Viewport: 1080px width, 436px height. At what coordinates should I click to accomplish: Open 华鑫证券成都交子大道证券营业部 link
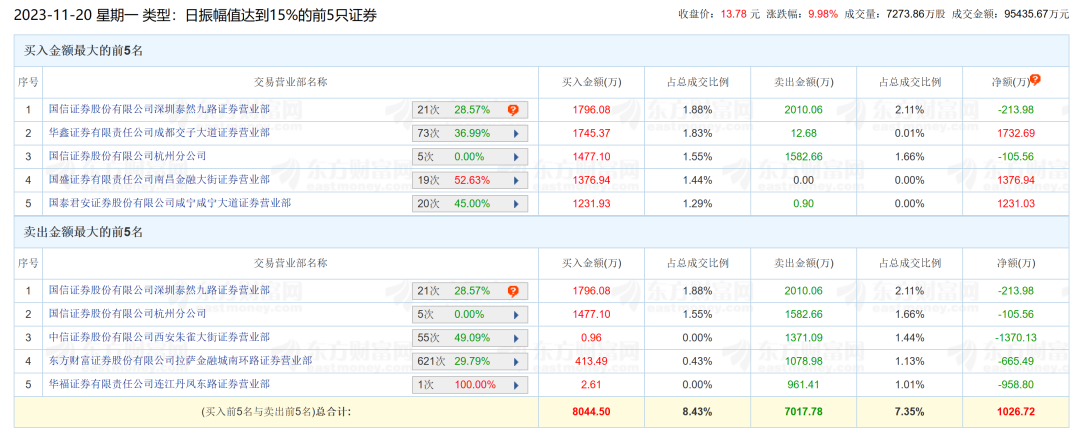click(159, 132)
